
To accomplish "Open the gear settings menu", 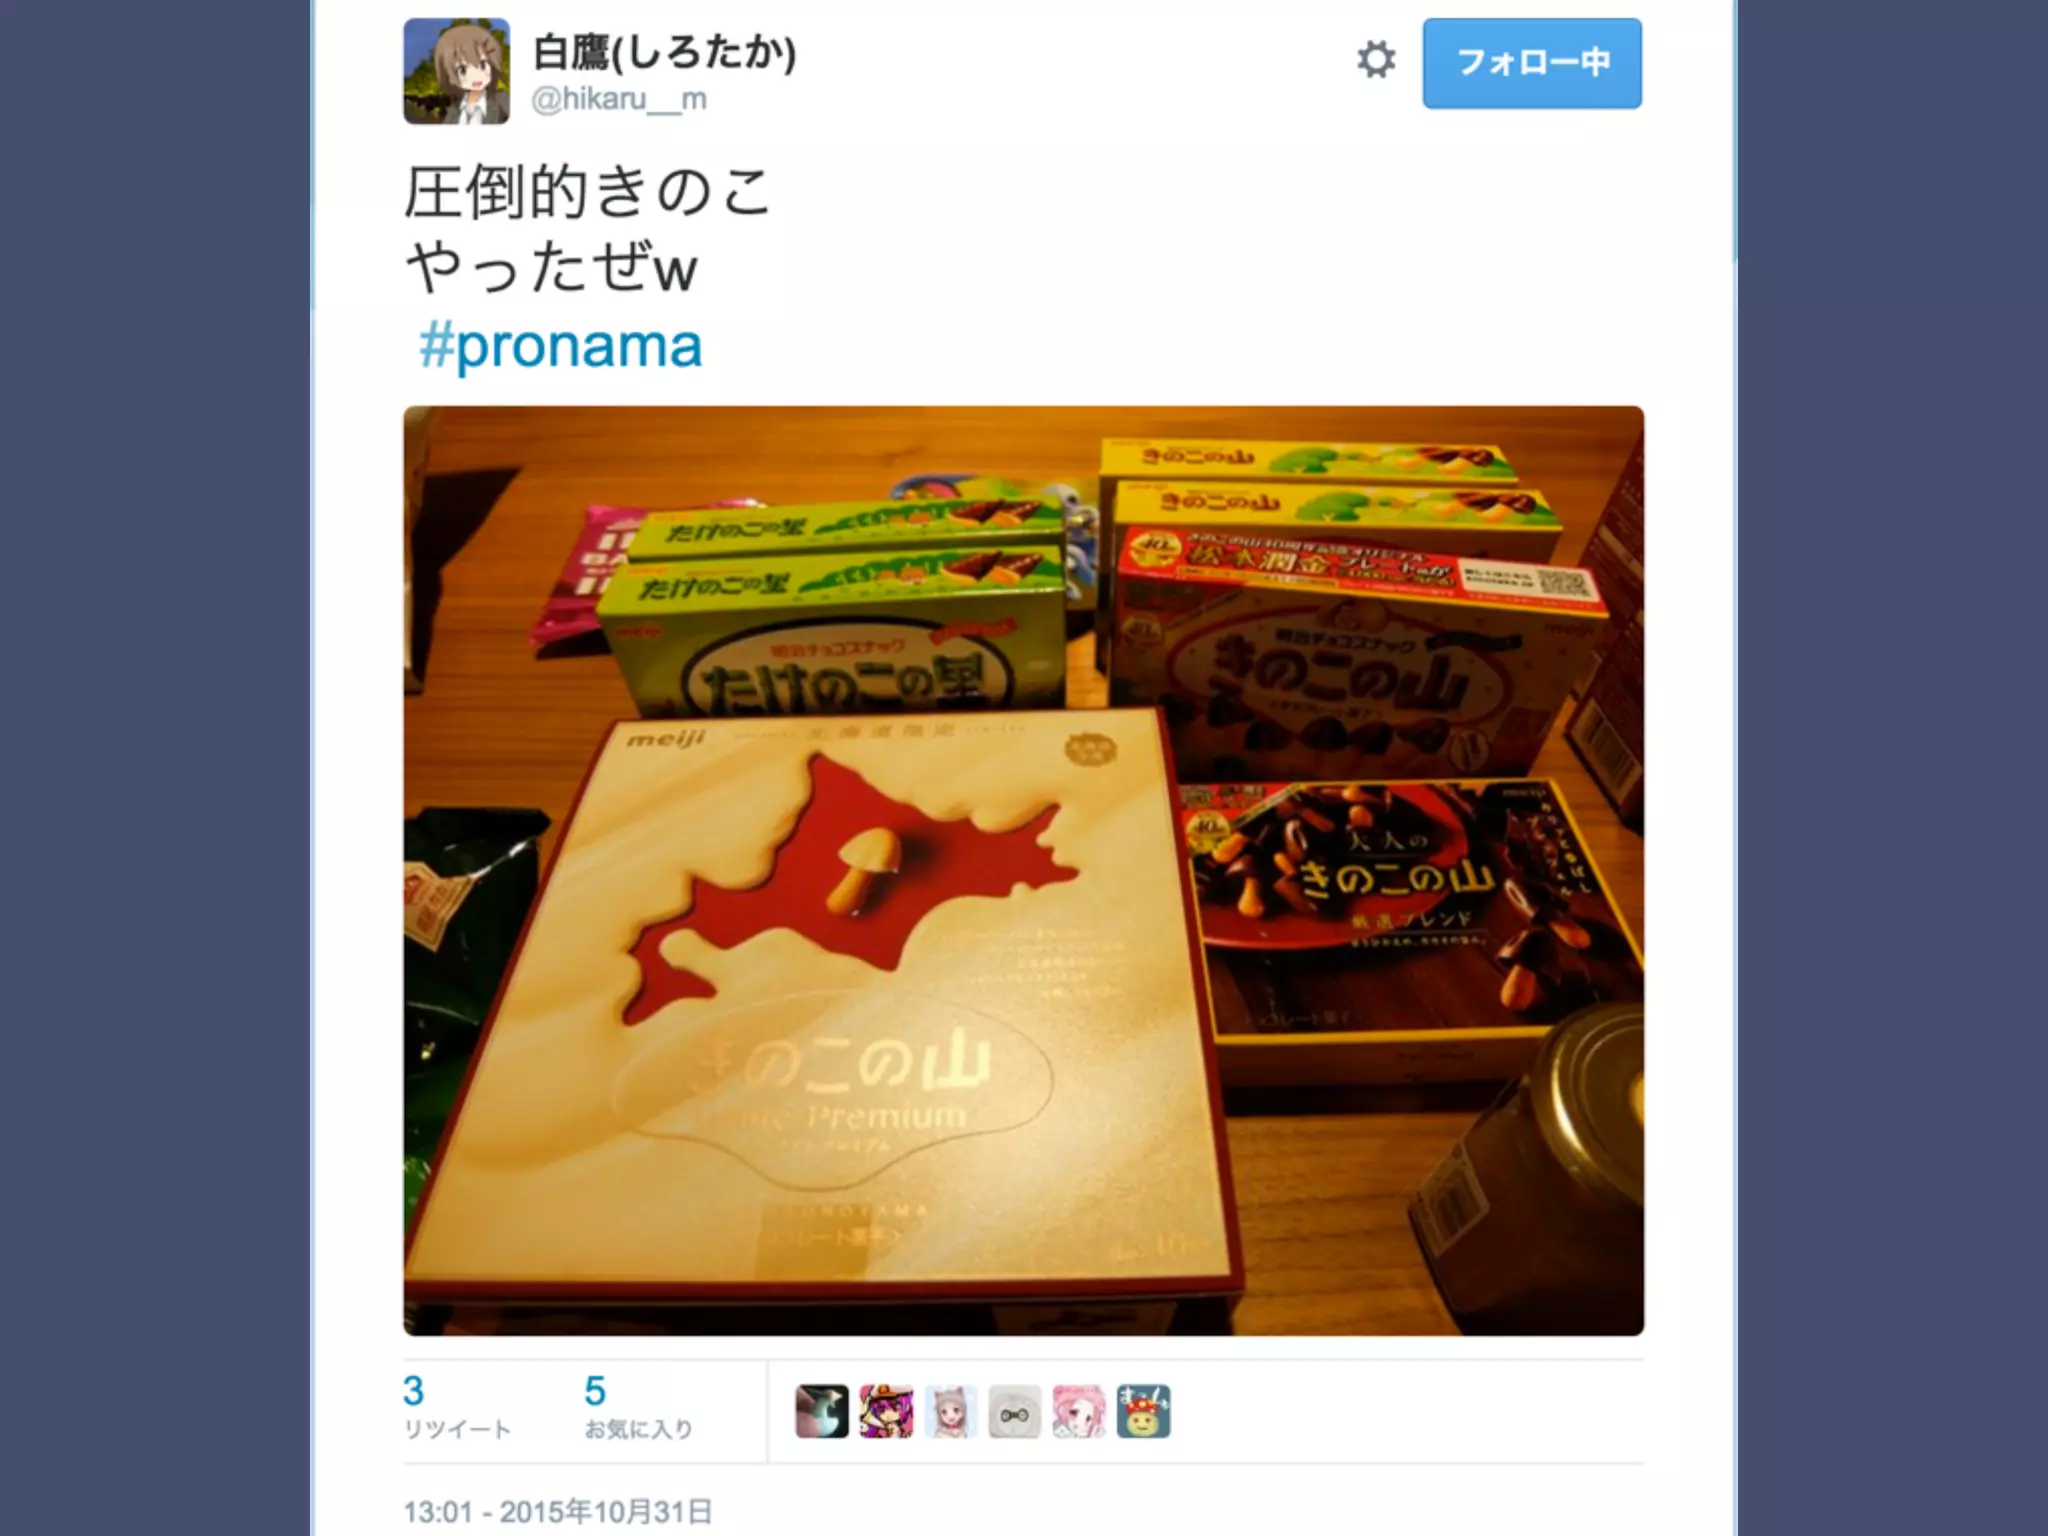I will coord(1376,60).
